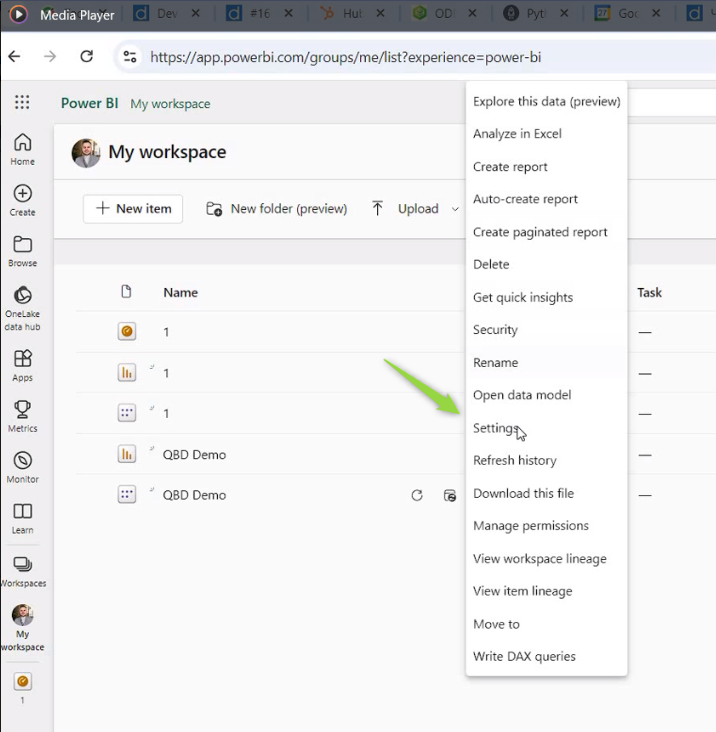
Task: Go back in the browser
Action: click(14, 56)
